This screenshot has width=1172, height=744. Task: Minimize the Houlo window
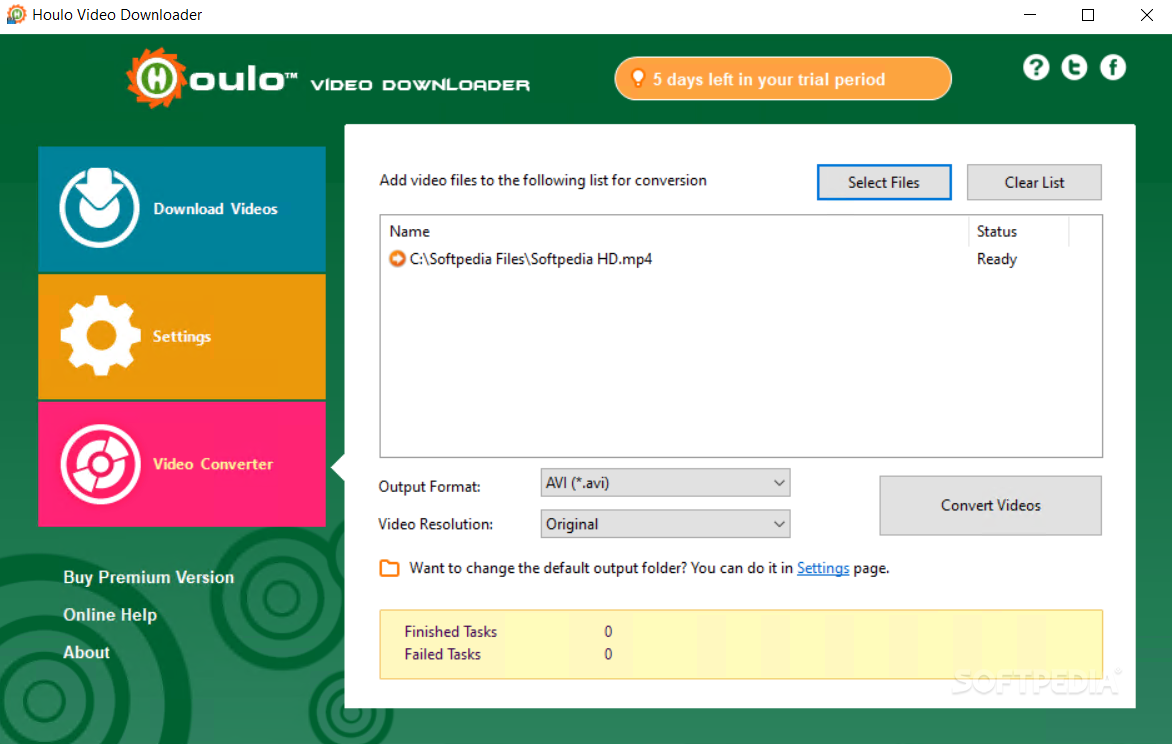click(1030, 15)
